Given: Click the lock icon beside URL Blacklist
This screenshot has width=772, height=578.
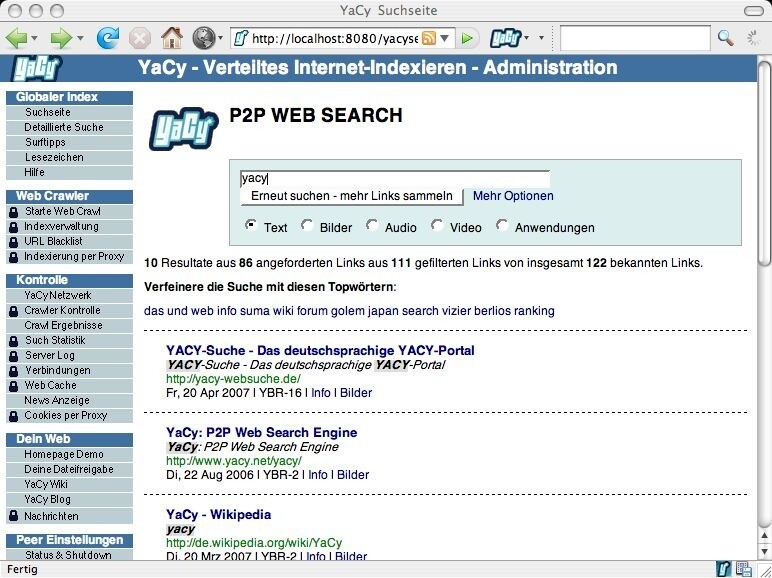Looking at the screenshot, I should pyautogui.click(x=13, y=242).
